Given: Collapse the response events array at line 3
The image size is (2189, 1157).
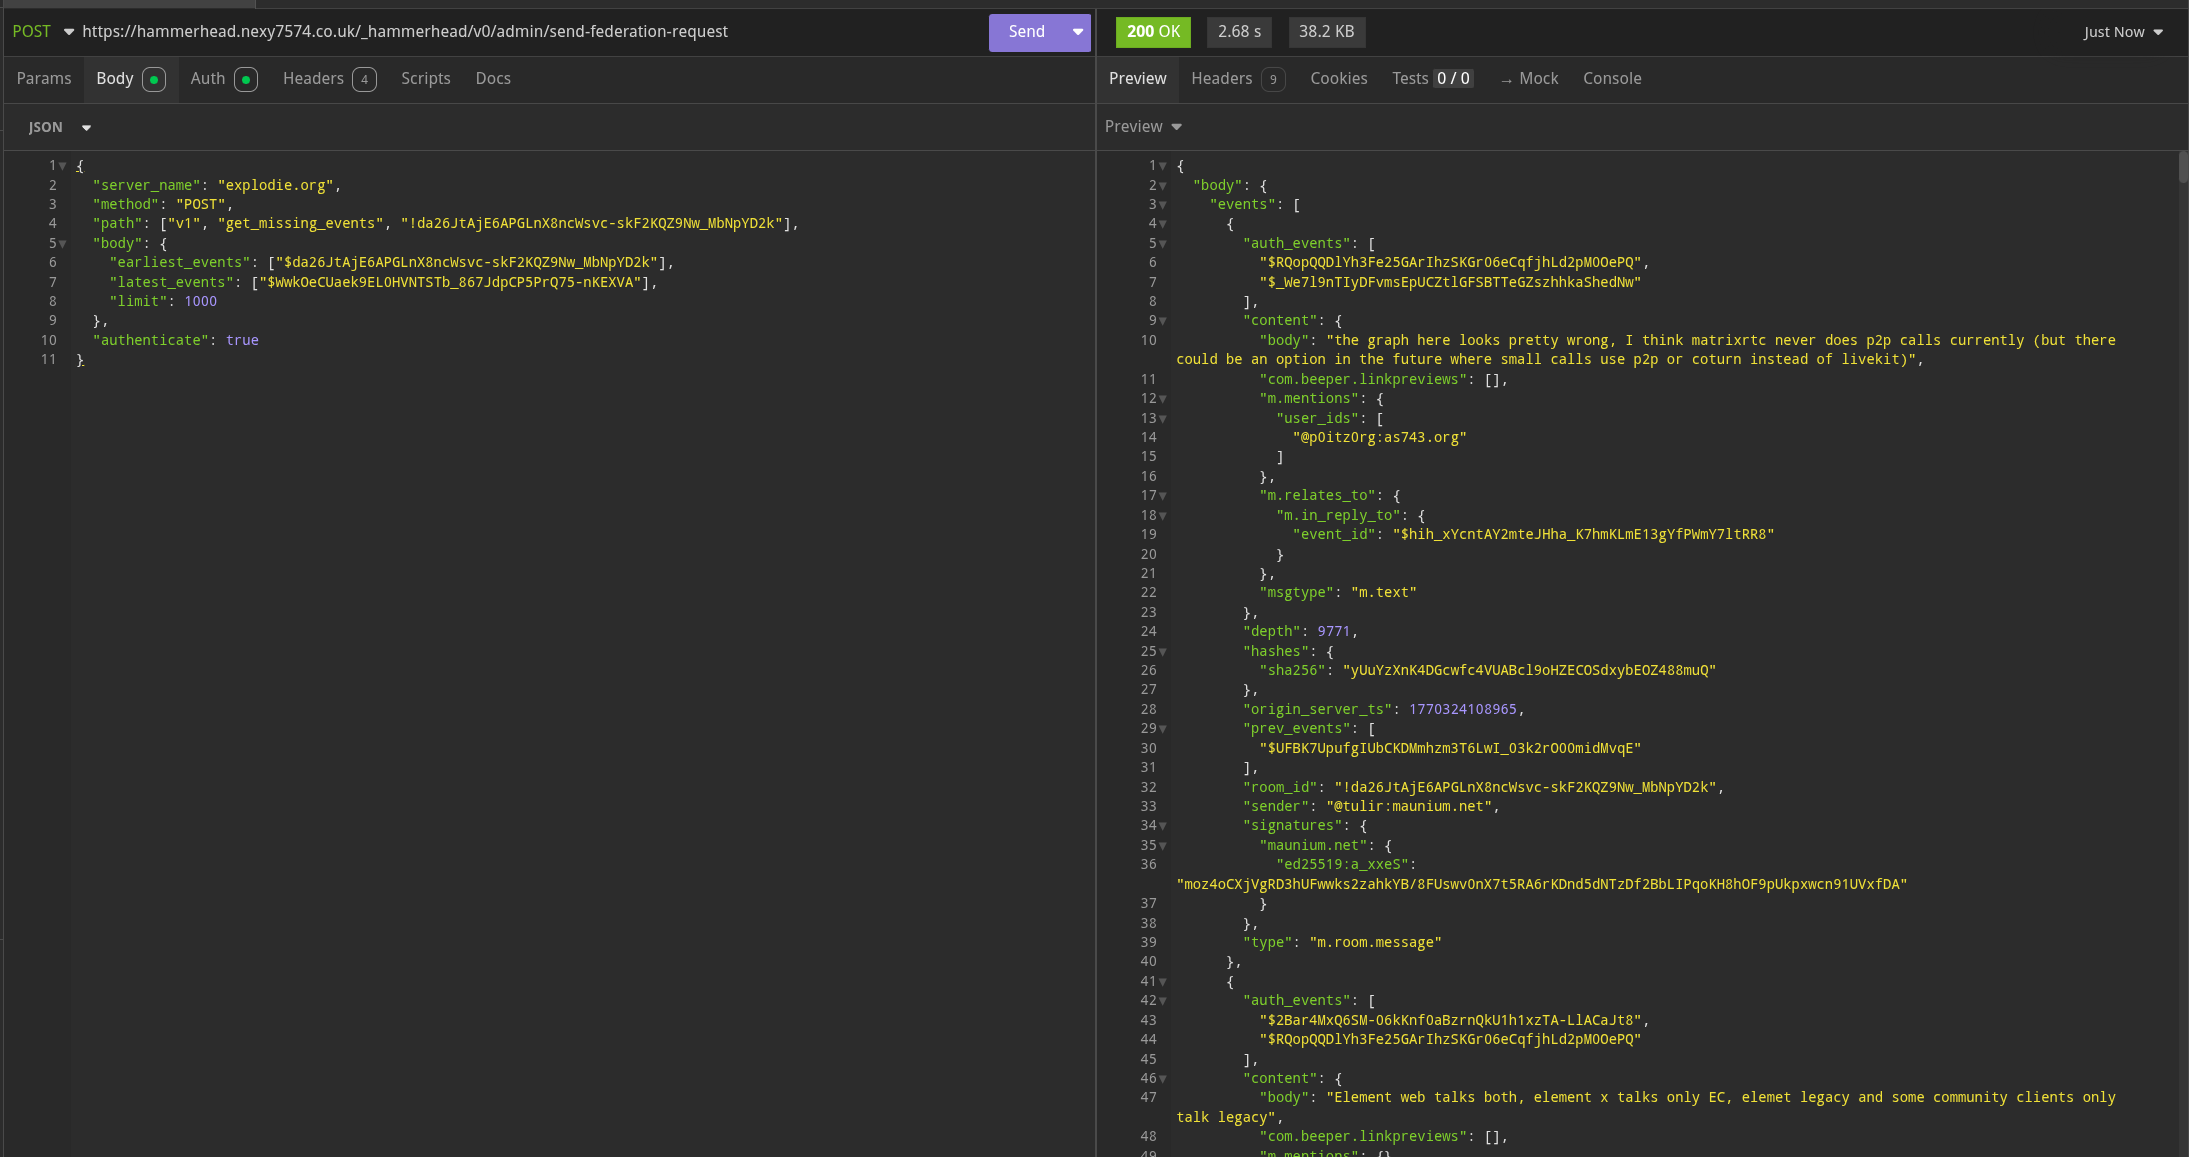Looking at the screenshot, I should pyautogui.click(x=1163, y=205).
